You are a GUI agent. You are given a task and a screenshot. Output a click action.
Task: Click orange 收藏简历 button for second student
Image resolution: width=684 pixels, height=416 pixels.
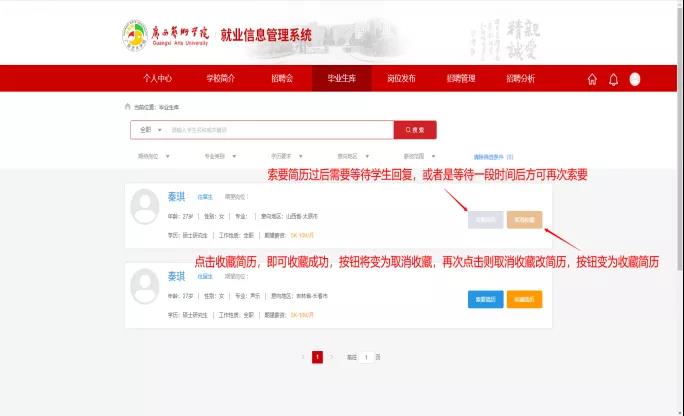point(524,299)
